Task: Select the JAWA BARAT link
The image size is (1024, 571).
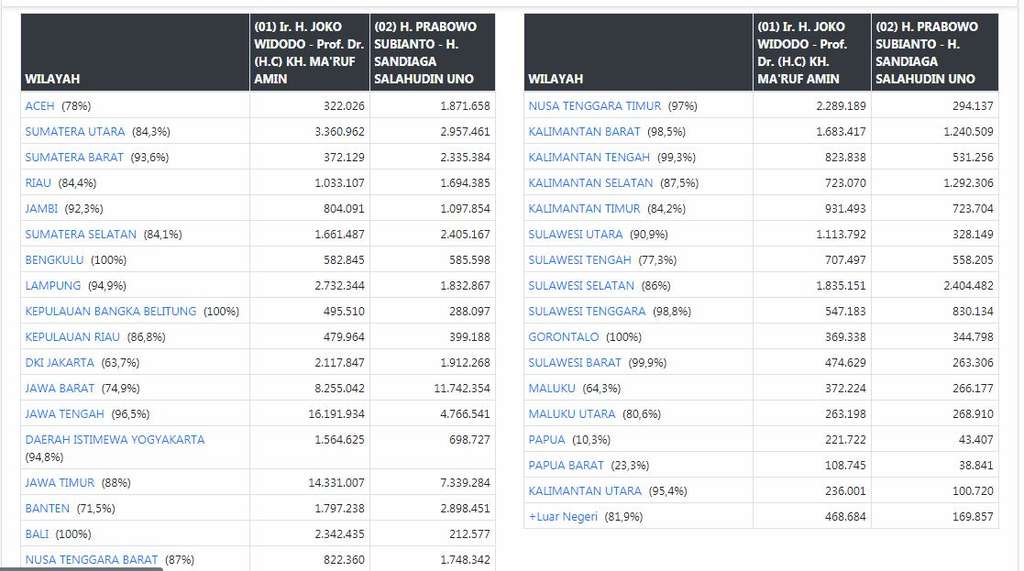Action: coord(60,388)
